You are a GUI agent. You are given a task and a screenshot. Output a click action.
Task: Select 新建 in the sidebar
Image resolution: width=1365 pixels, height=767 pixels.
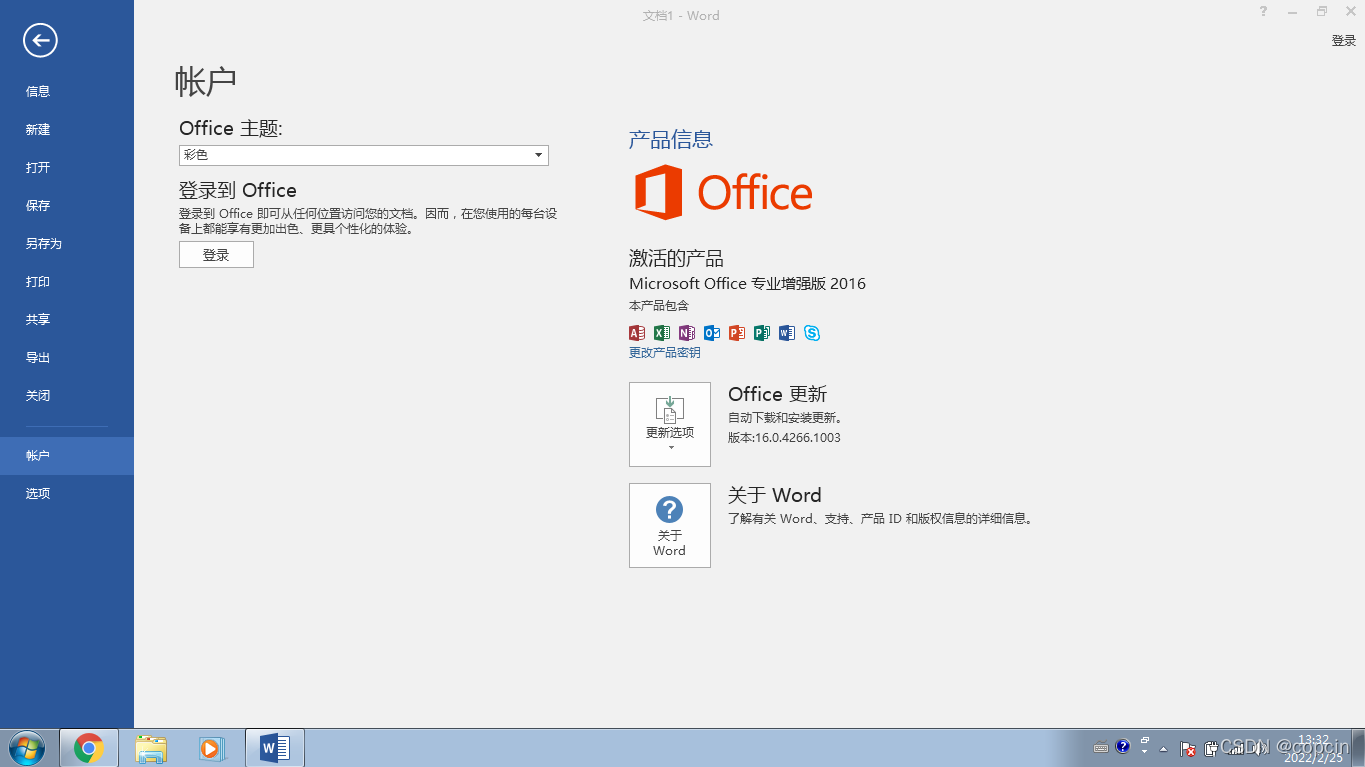pos(67,129)
